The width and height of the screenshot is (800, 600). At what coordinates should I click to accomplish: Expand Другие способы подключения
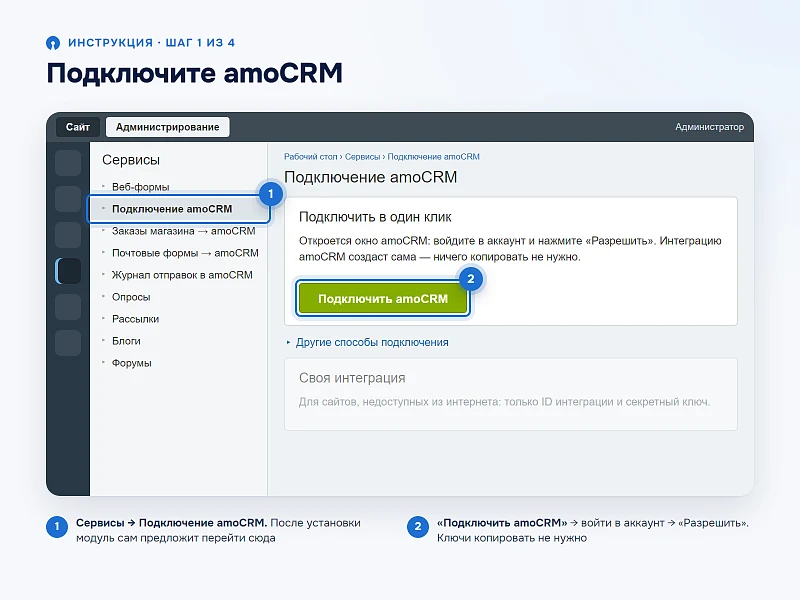[371, 342]
